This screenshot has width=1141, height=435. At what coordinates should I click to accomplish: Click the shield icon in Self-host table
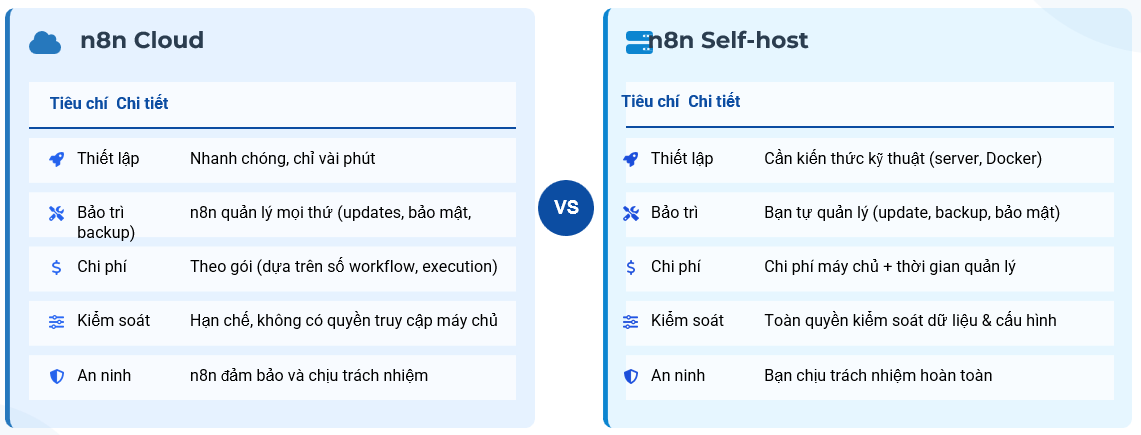630,376
